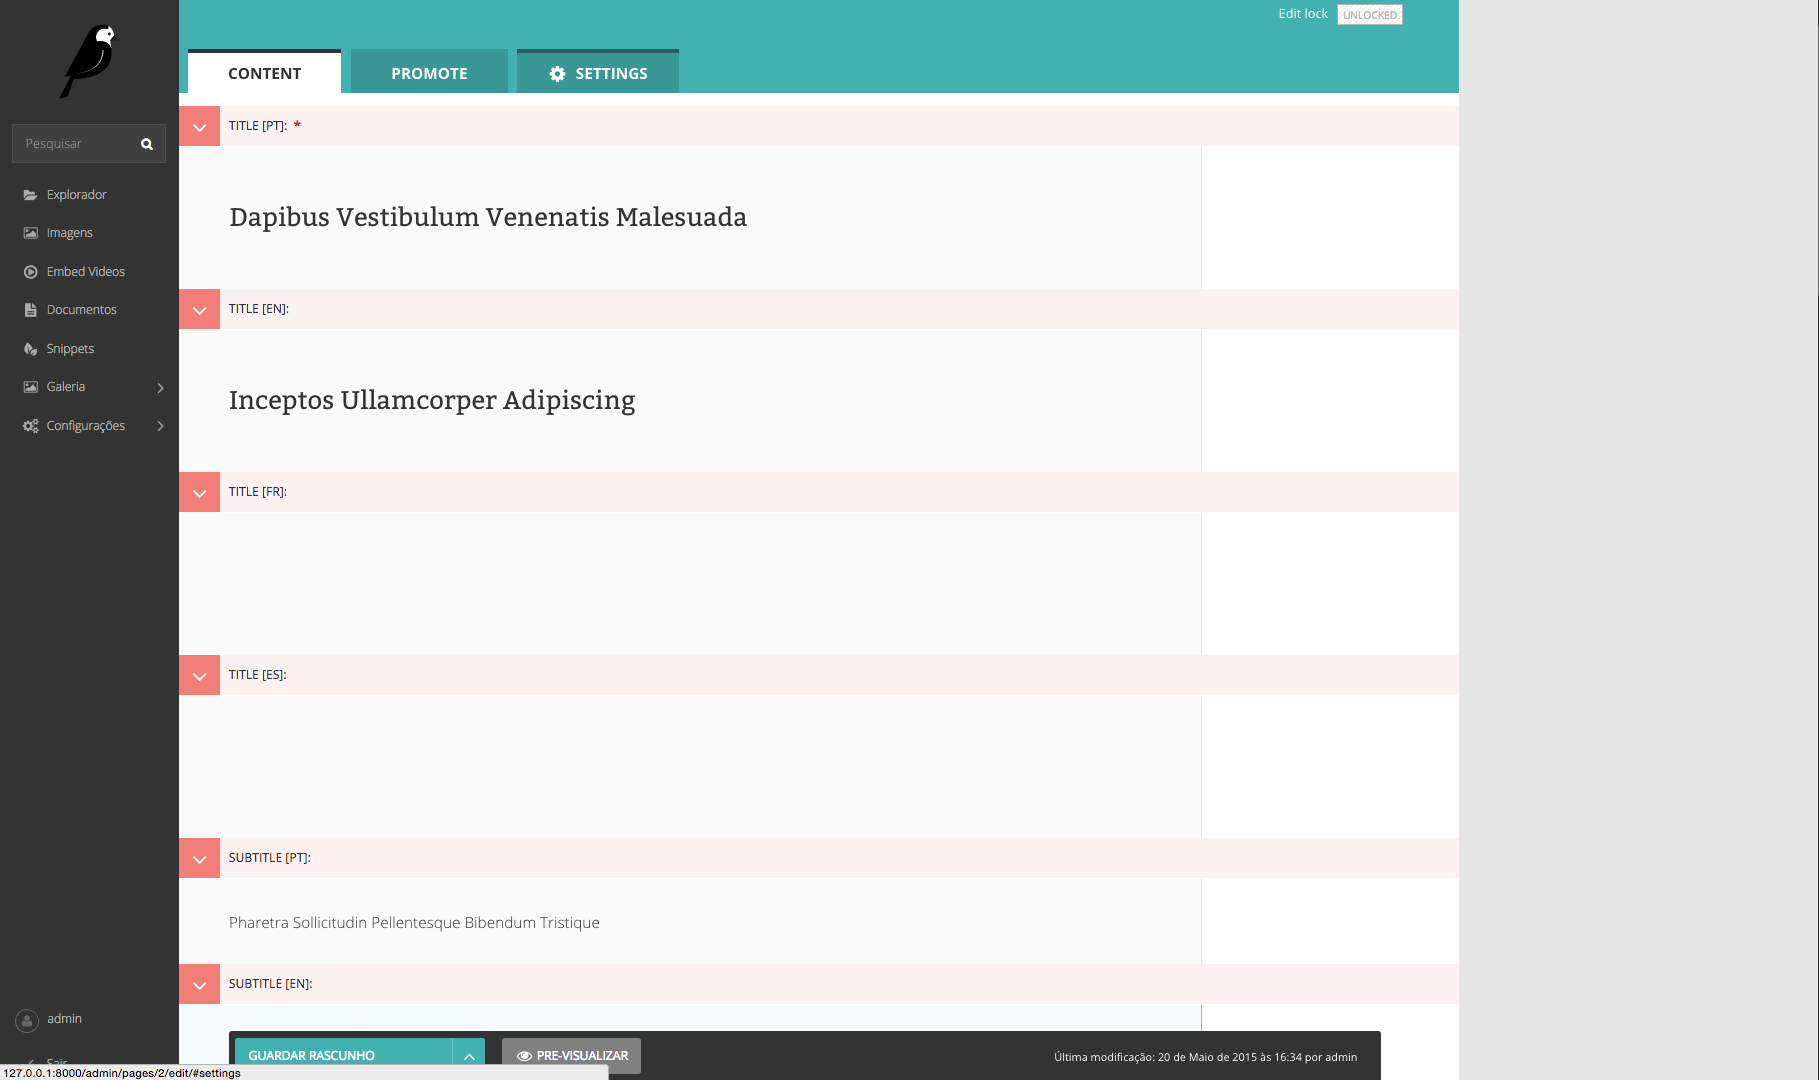The height and width of the screenshot is (1080, 1819).
Task: Expand the Configurações submenu
Action: point(160,426)
